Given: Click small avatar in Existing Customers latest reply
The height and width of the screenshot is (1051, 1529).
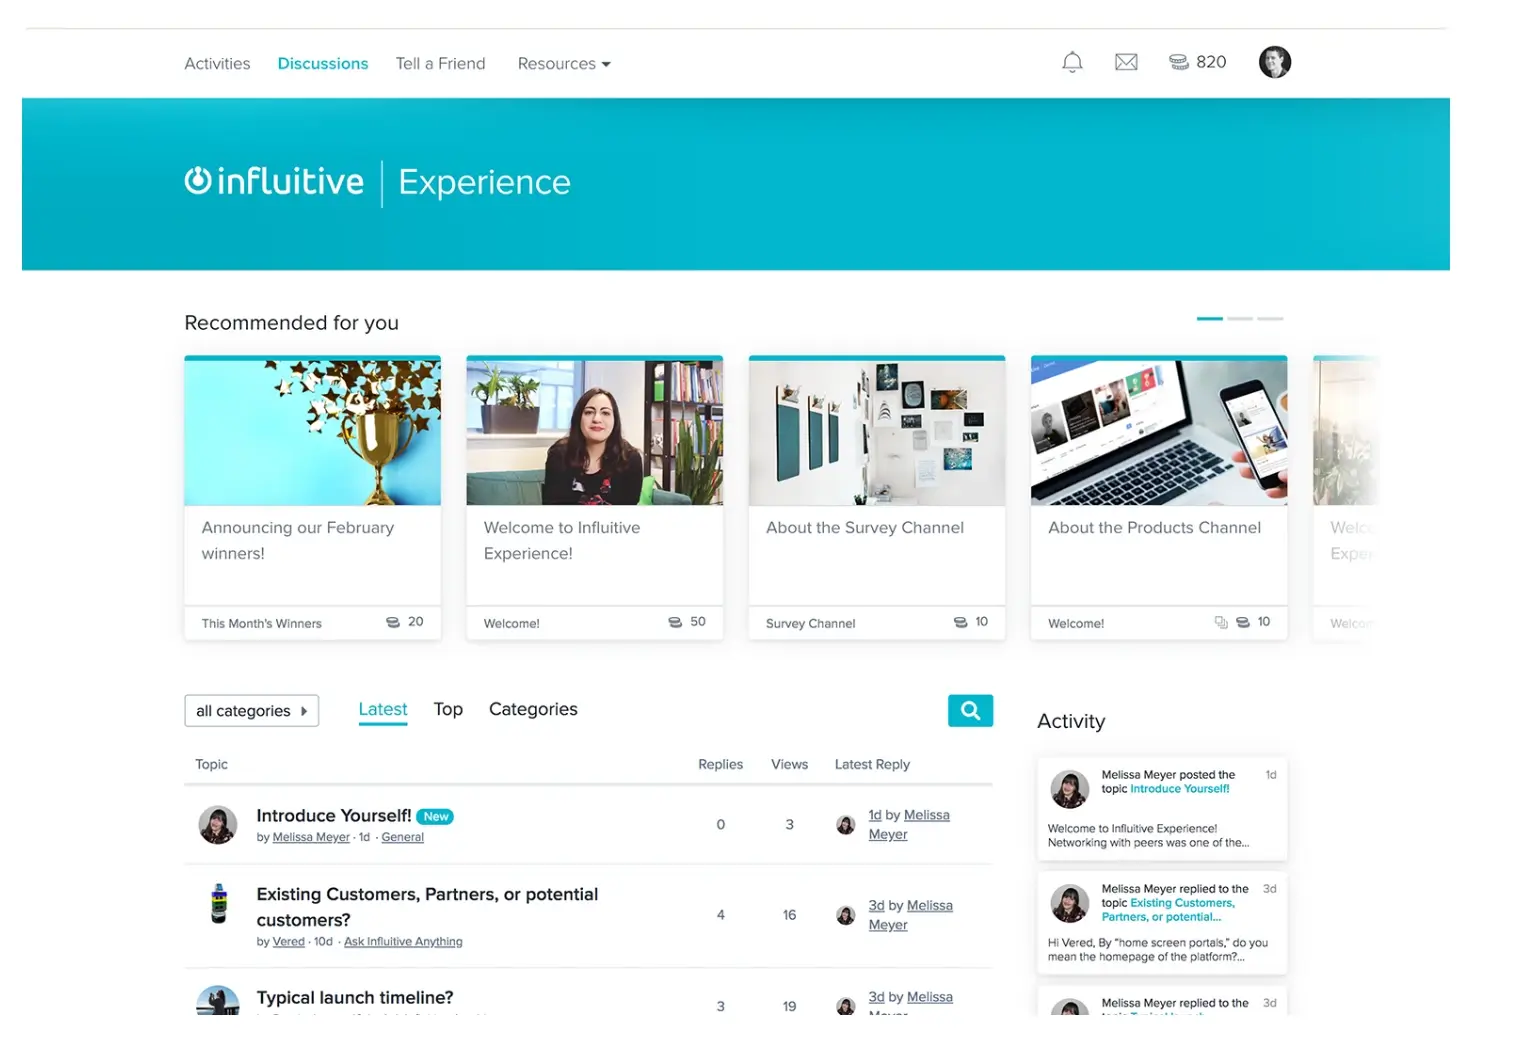Looking at the screenshot, I should (x=846, y=915).
